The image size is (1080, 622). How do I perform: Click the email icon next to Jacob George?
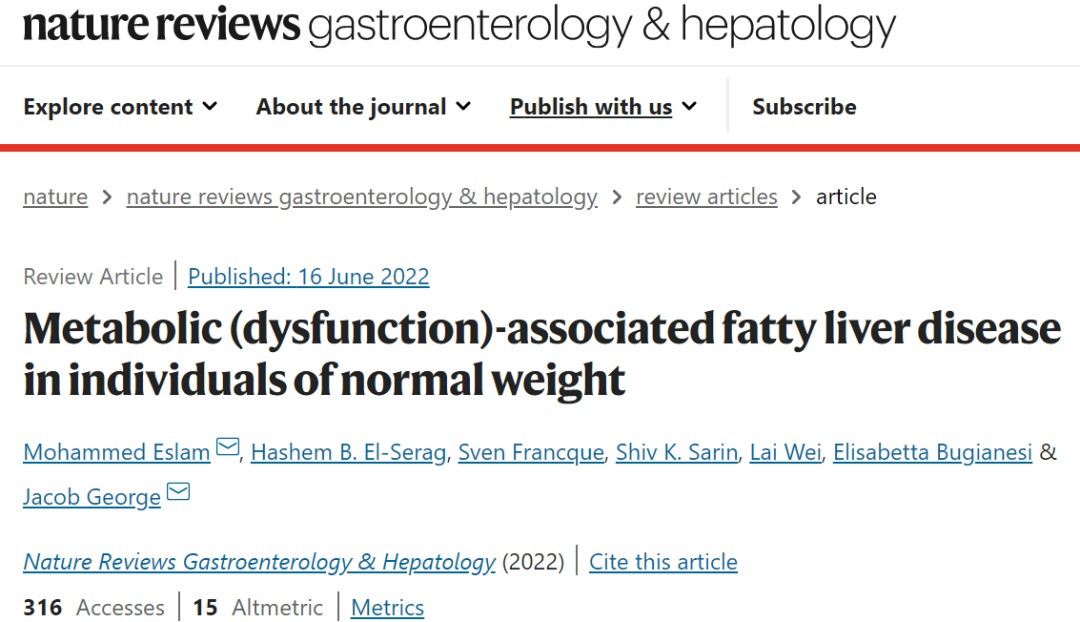tap(178, 492)
